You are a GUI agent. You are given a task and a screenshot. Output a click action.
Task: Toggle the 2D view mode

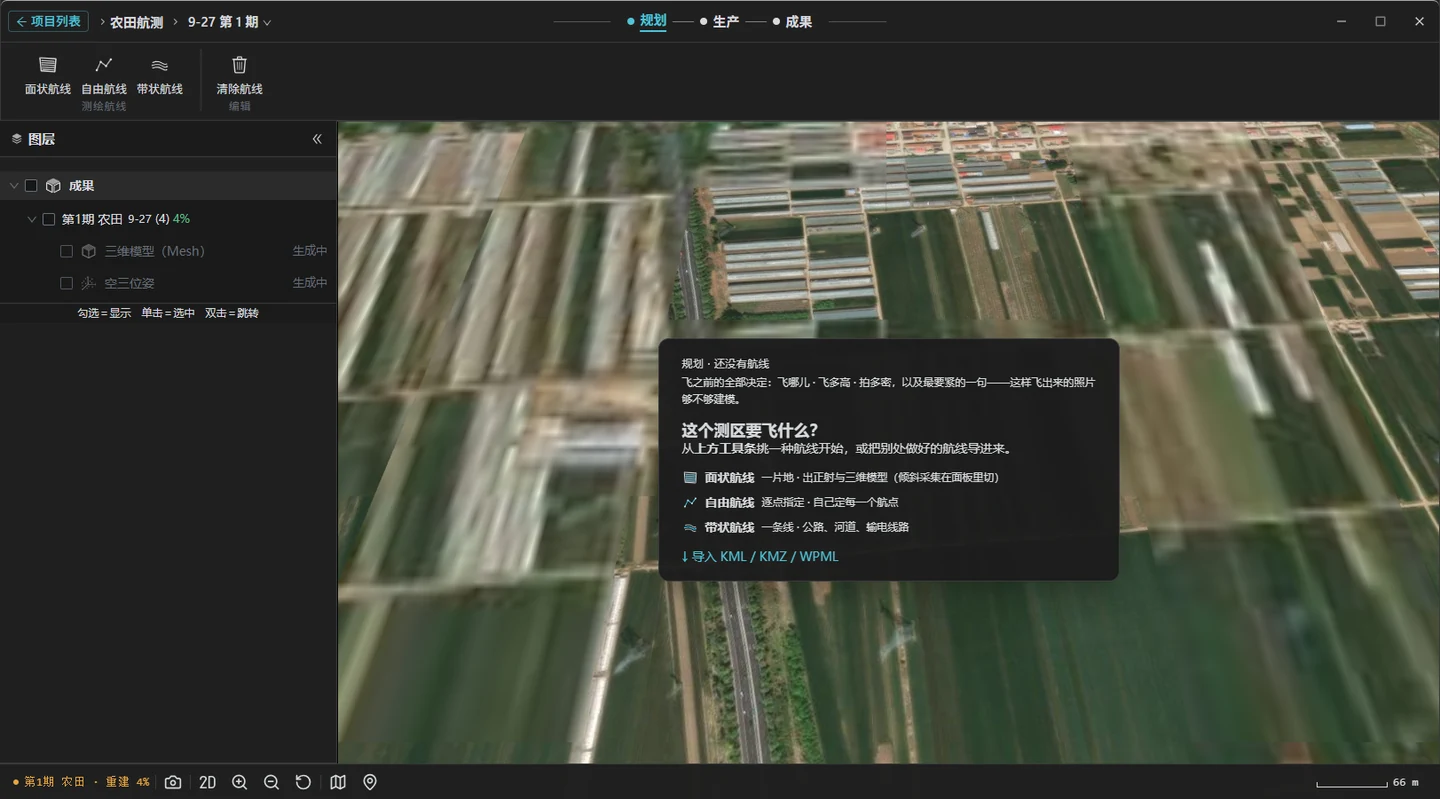[x=207, y=782]
